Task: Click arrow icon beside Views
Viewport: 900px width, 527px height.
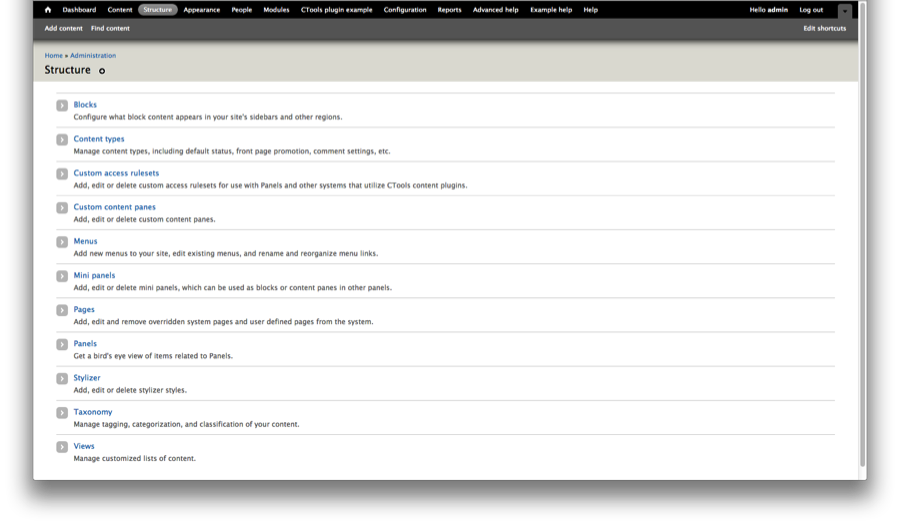Action: [62, 447]
